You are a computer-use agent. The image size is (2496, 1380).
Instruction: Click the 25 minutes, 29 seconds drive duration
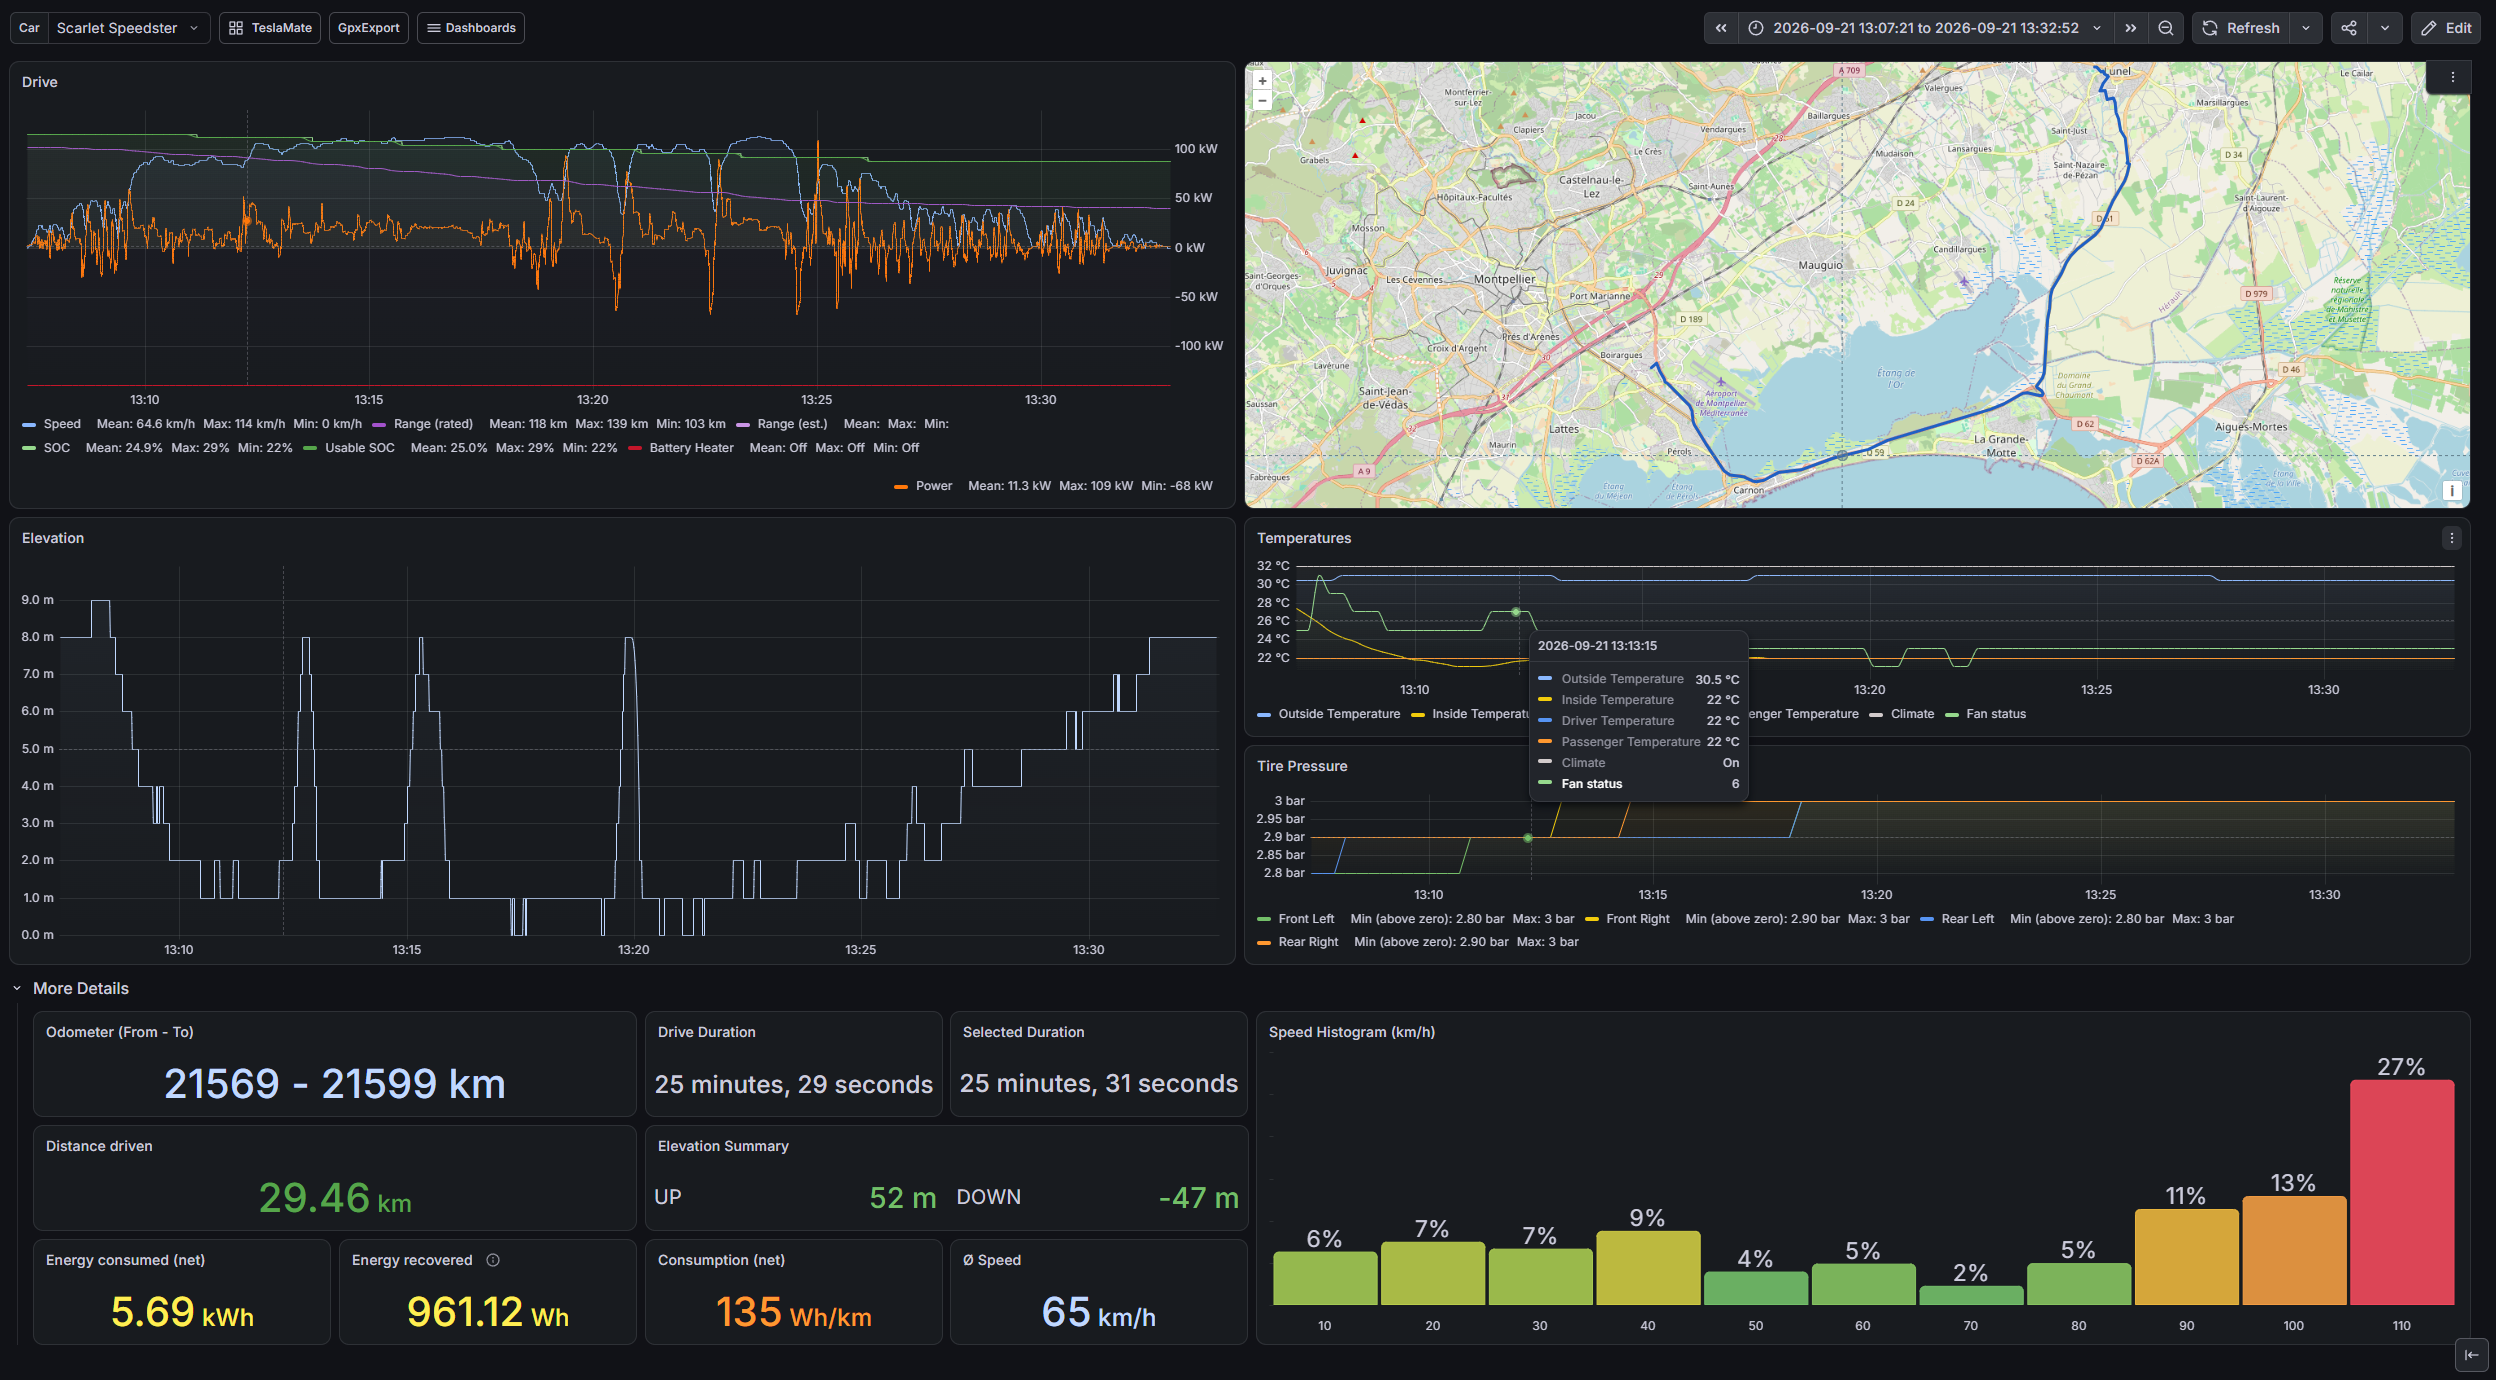[x=794, y=1084]
